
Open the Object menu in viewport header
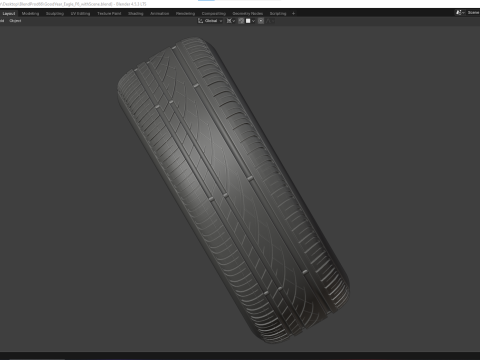click(15, 21)
